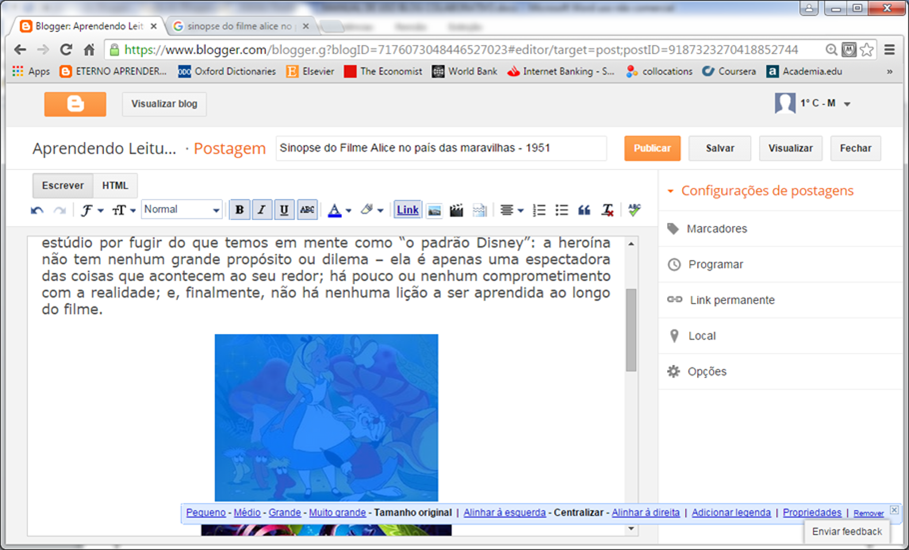Click the browser back arrow
Screen dimensions: 909x550
(x=20, y=50)
